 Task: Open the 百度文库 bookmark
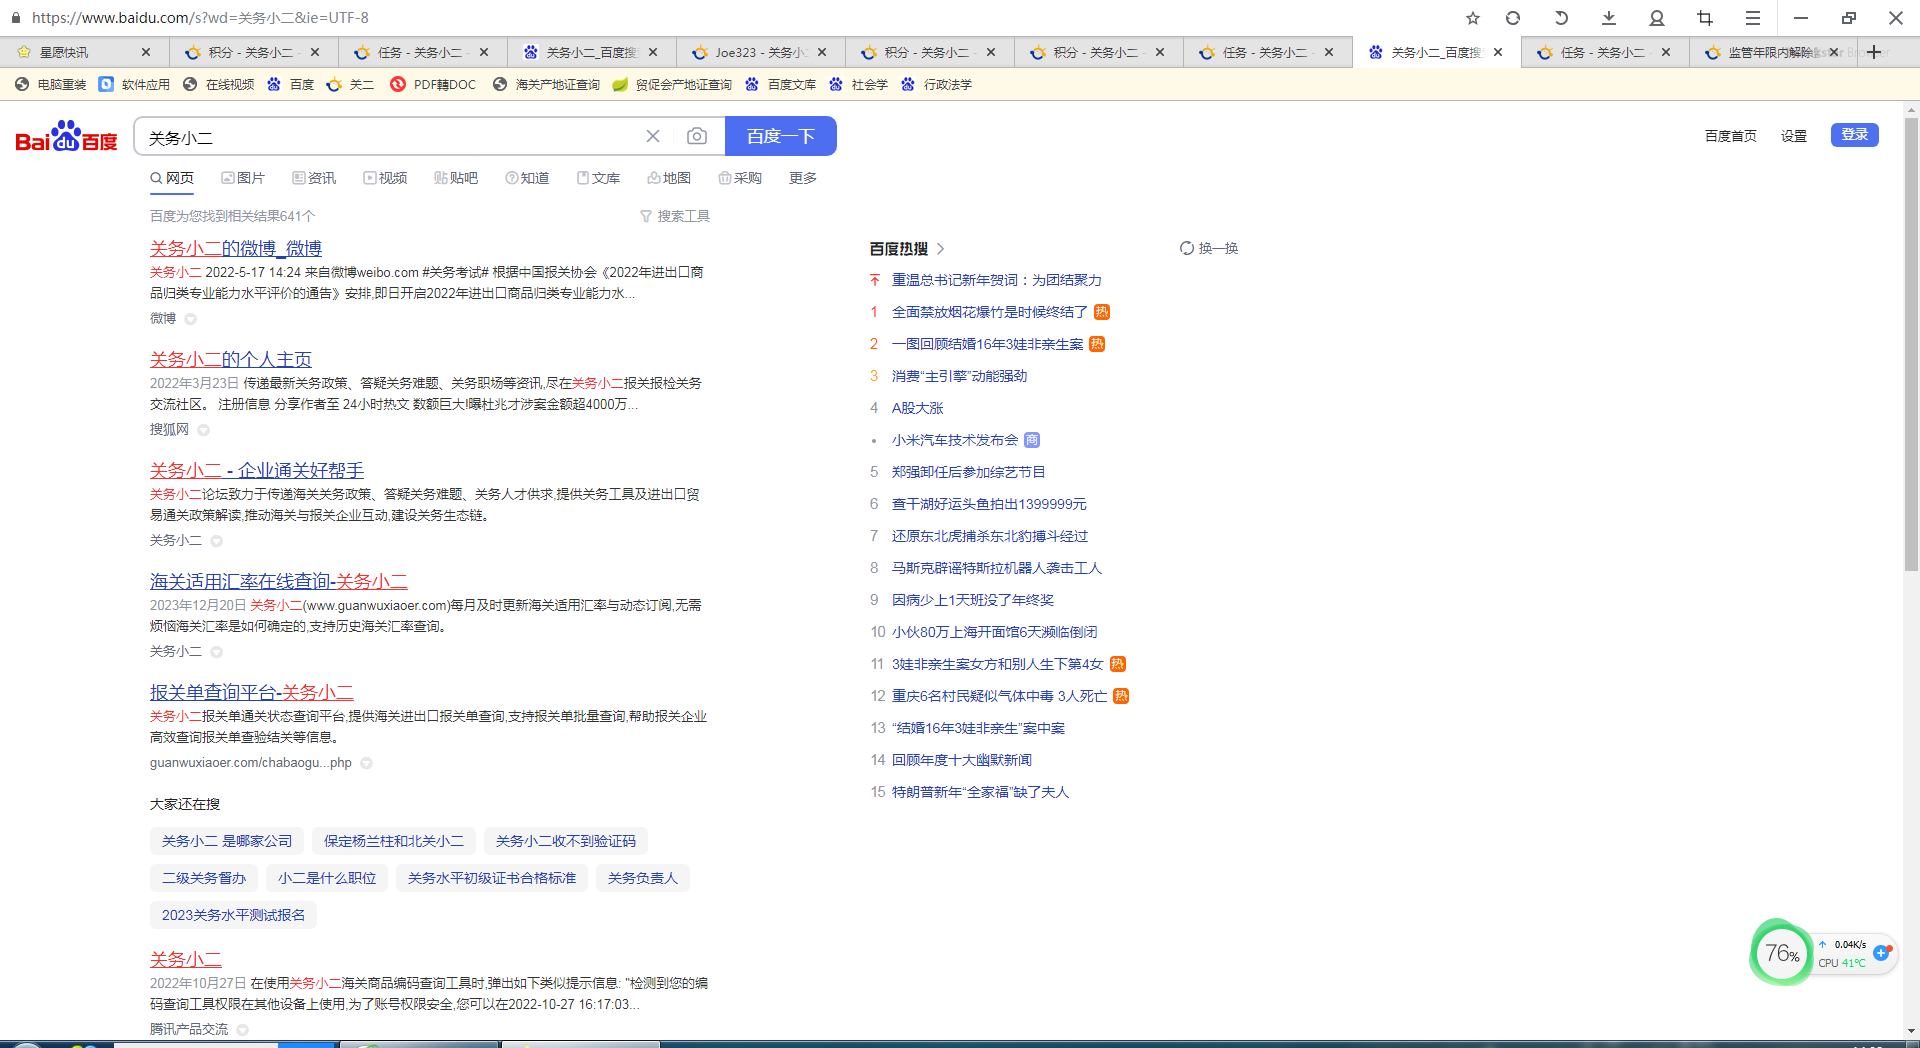pos(781,85)
